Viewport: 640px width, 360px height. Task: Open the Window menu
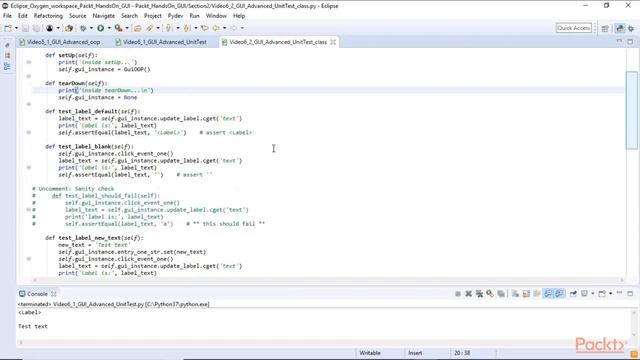coord(216,16)
